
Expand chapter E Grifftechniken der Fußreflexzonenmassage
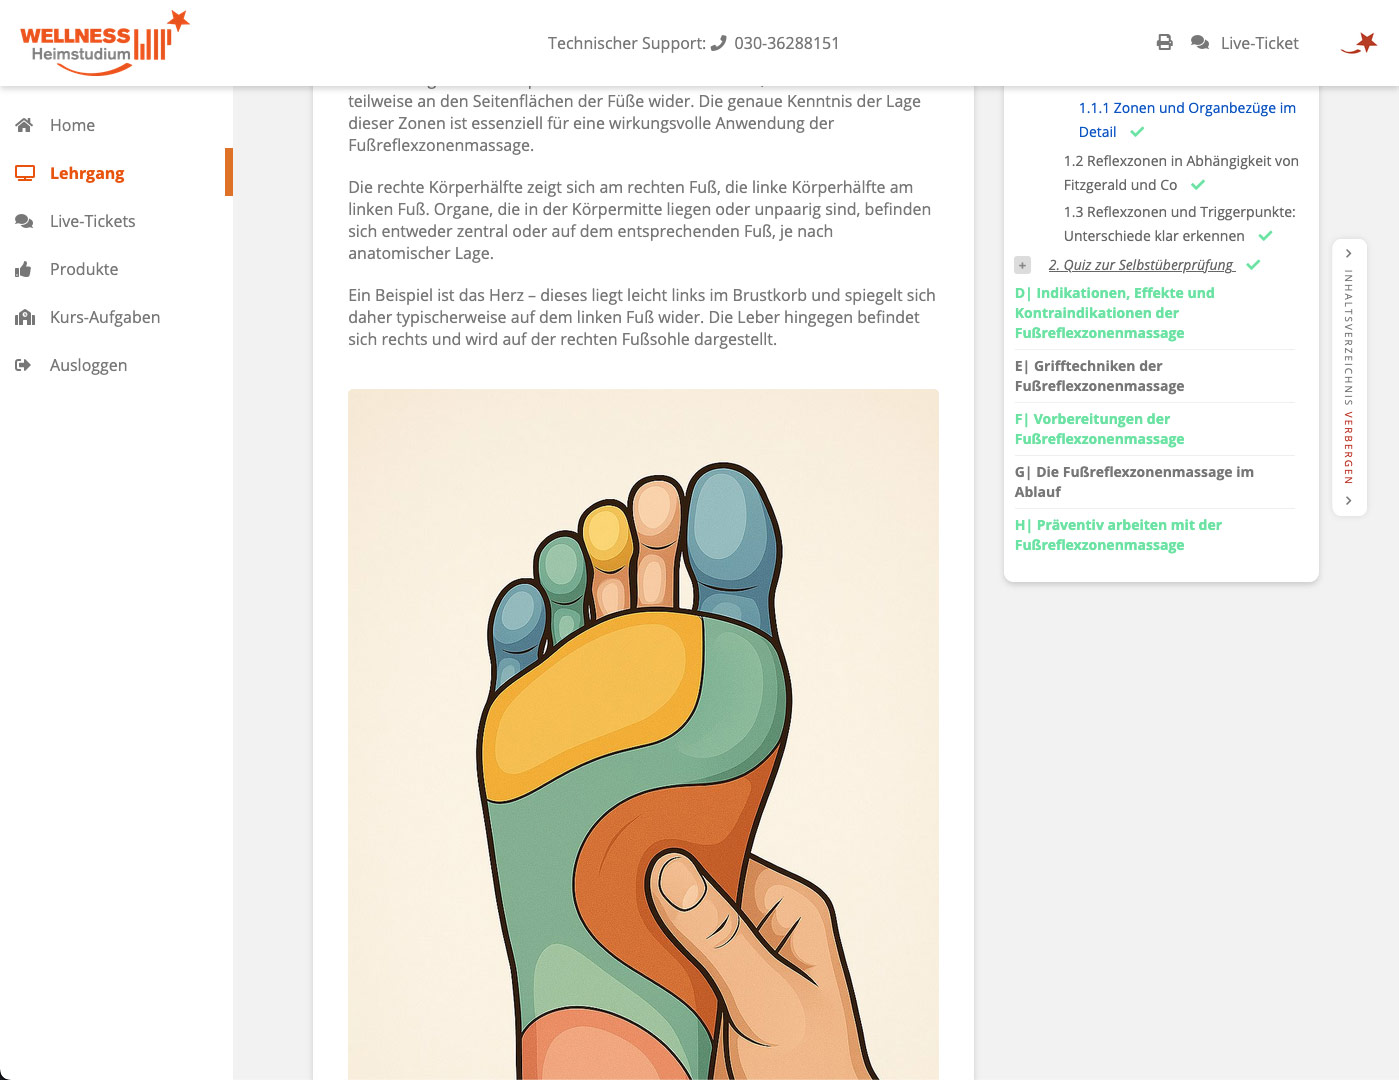tap(1099, 376)
